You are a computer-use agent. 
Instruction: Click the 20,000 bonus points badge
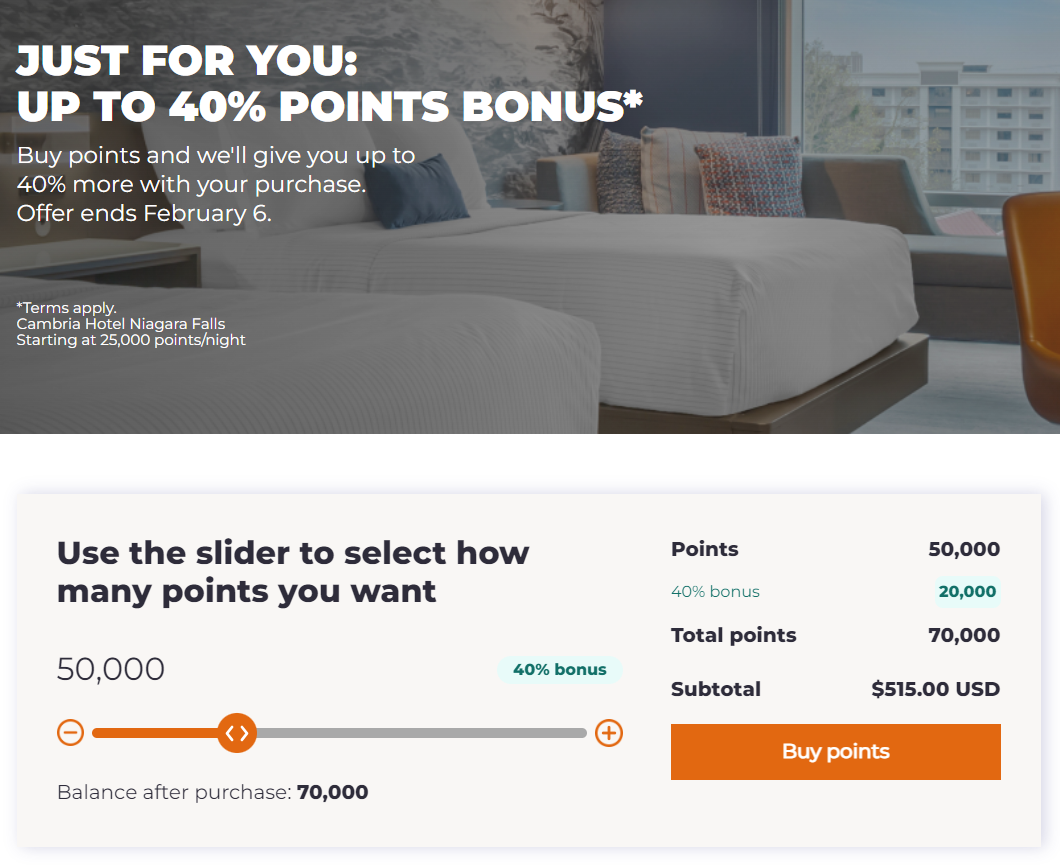click(x=967, y=592)
